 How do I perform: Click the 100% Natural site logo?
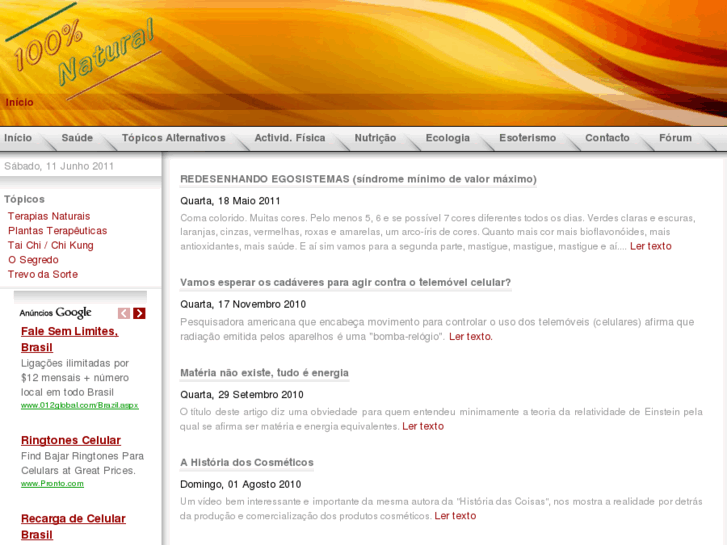pyautogui.click(x=82, y=51)
